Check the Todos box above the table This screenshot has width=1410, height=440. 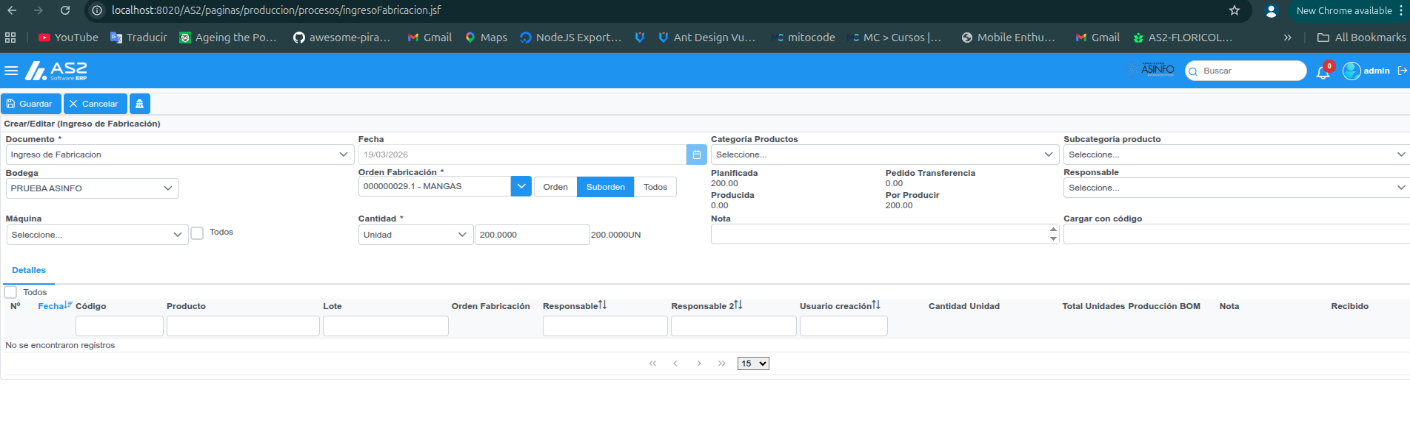(x=11, y=292)
